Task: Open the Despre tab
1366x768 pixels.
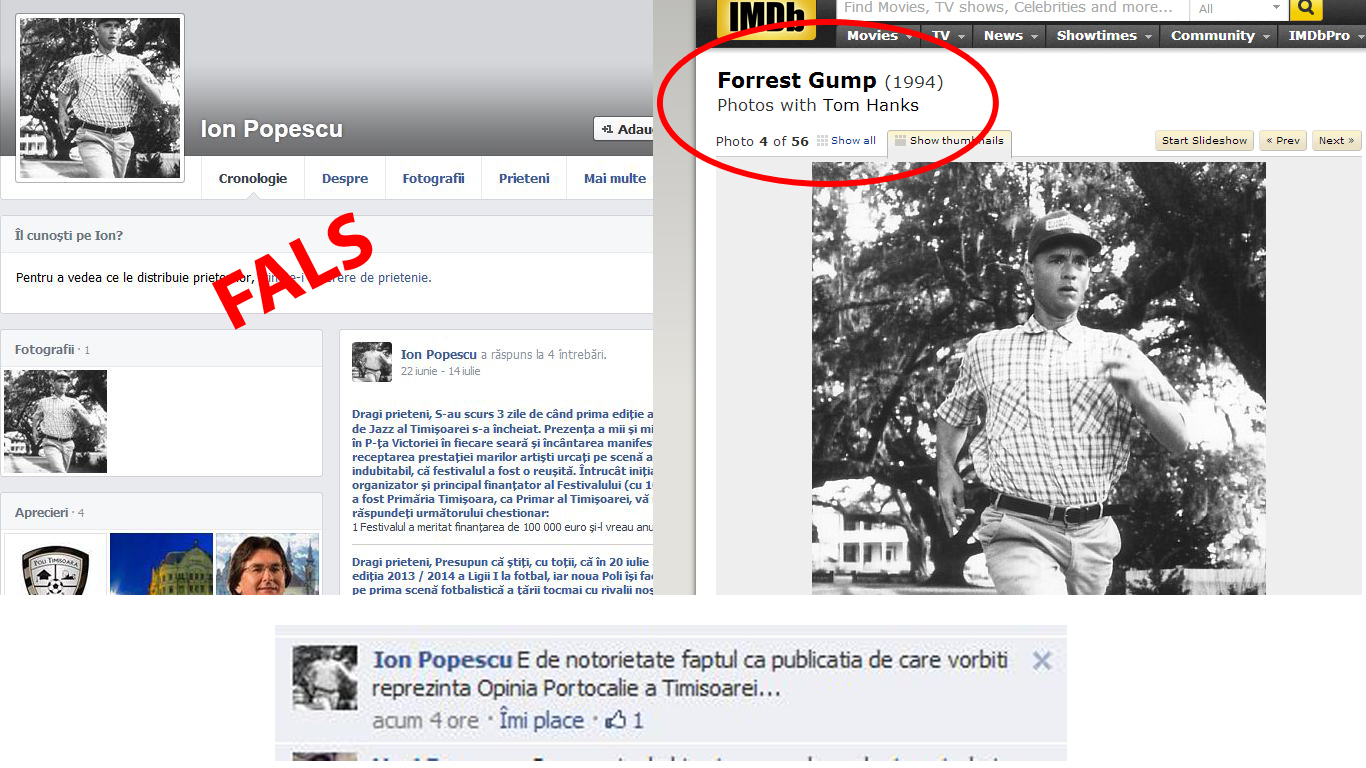Action: [x=345, y=179]
